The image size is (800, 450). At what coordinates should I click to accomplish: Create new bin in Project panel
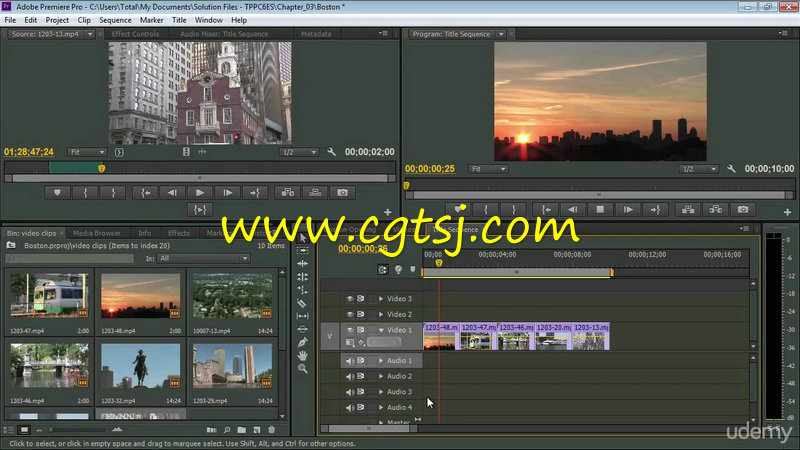pyautogui.click(x=241, y=430)
